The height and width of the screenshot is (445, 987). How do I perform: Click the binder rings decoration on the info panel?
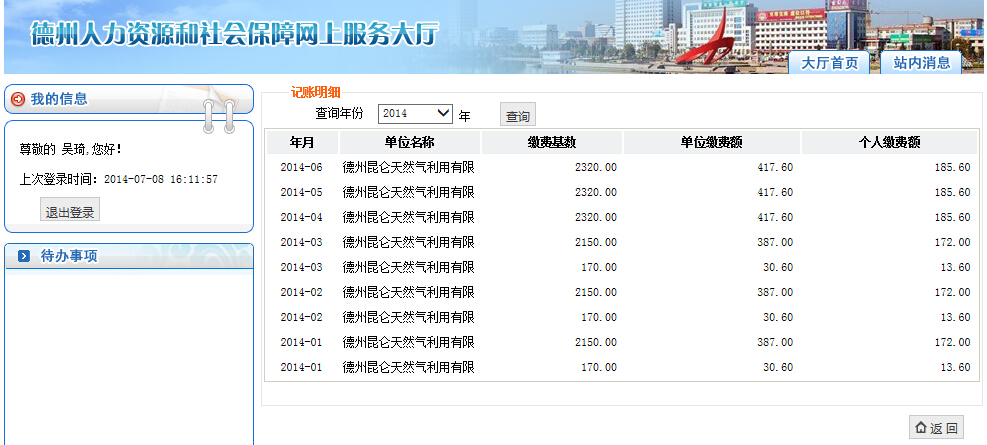click(x=217, y=115)
